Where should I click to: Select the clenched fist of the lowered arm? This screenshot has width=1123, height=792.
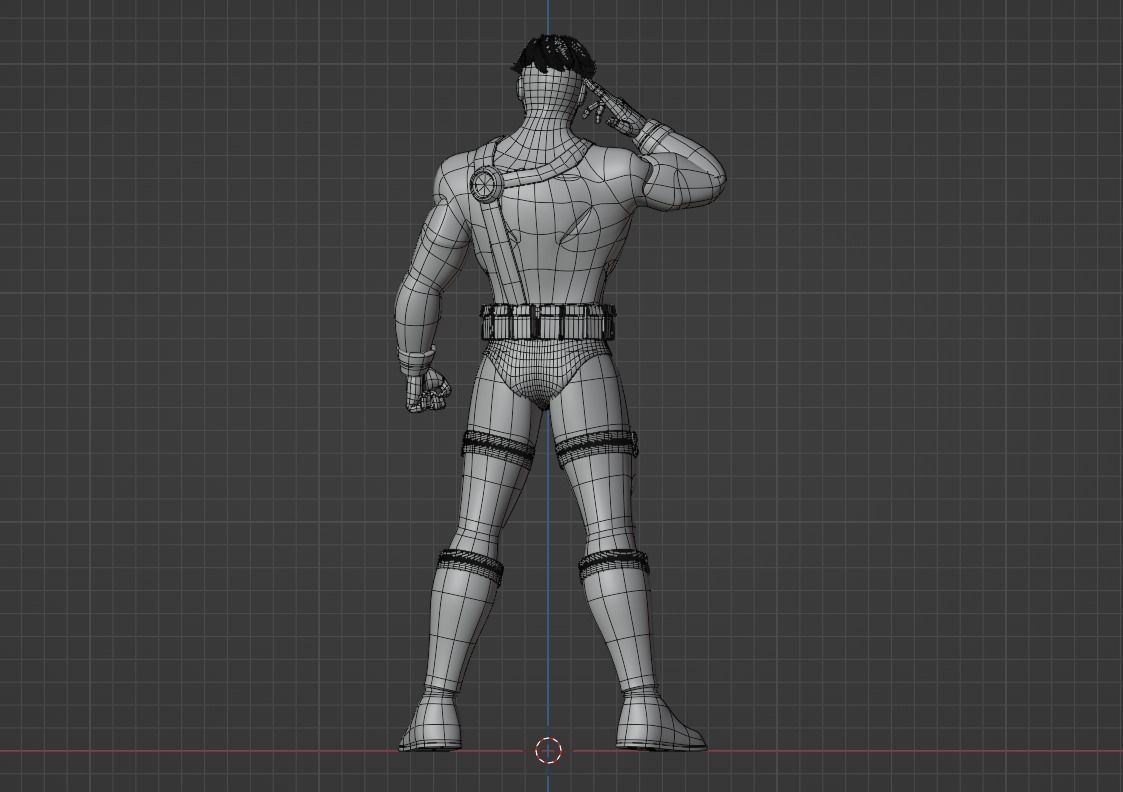tap(428, 392)
